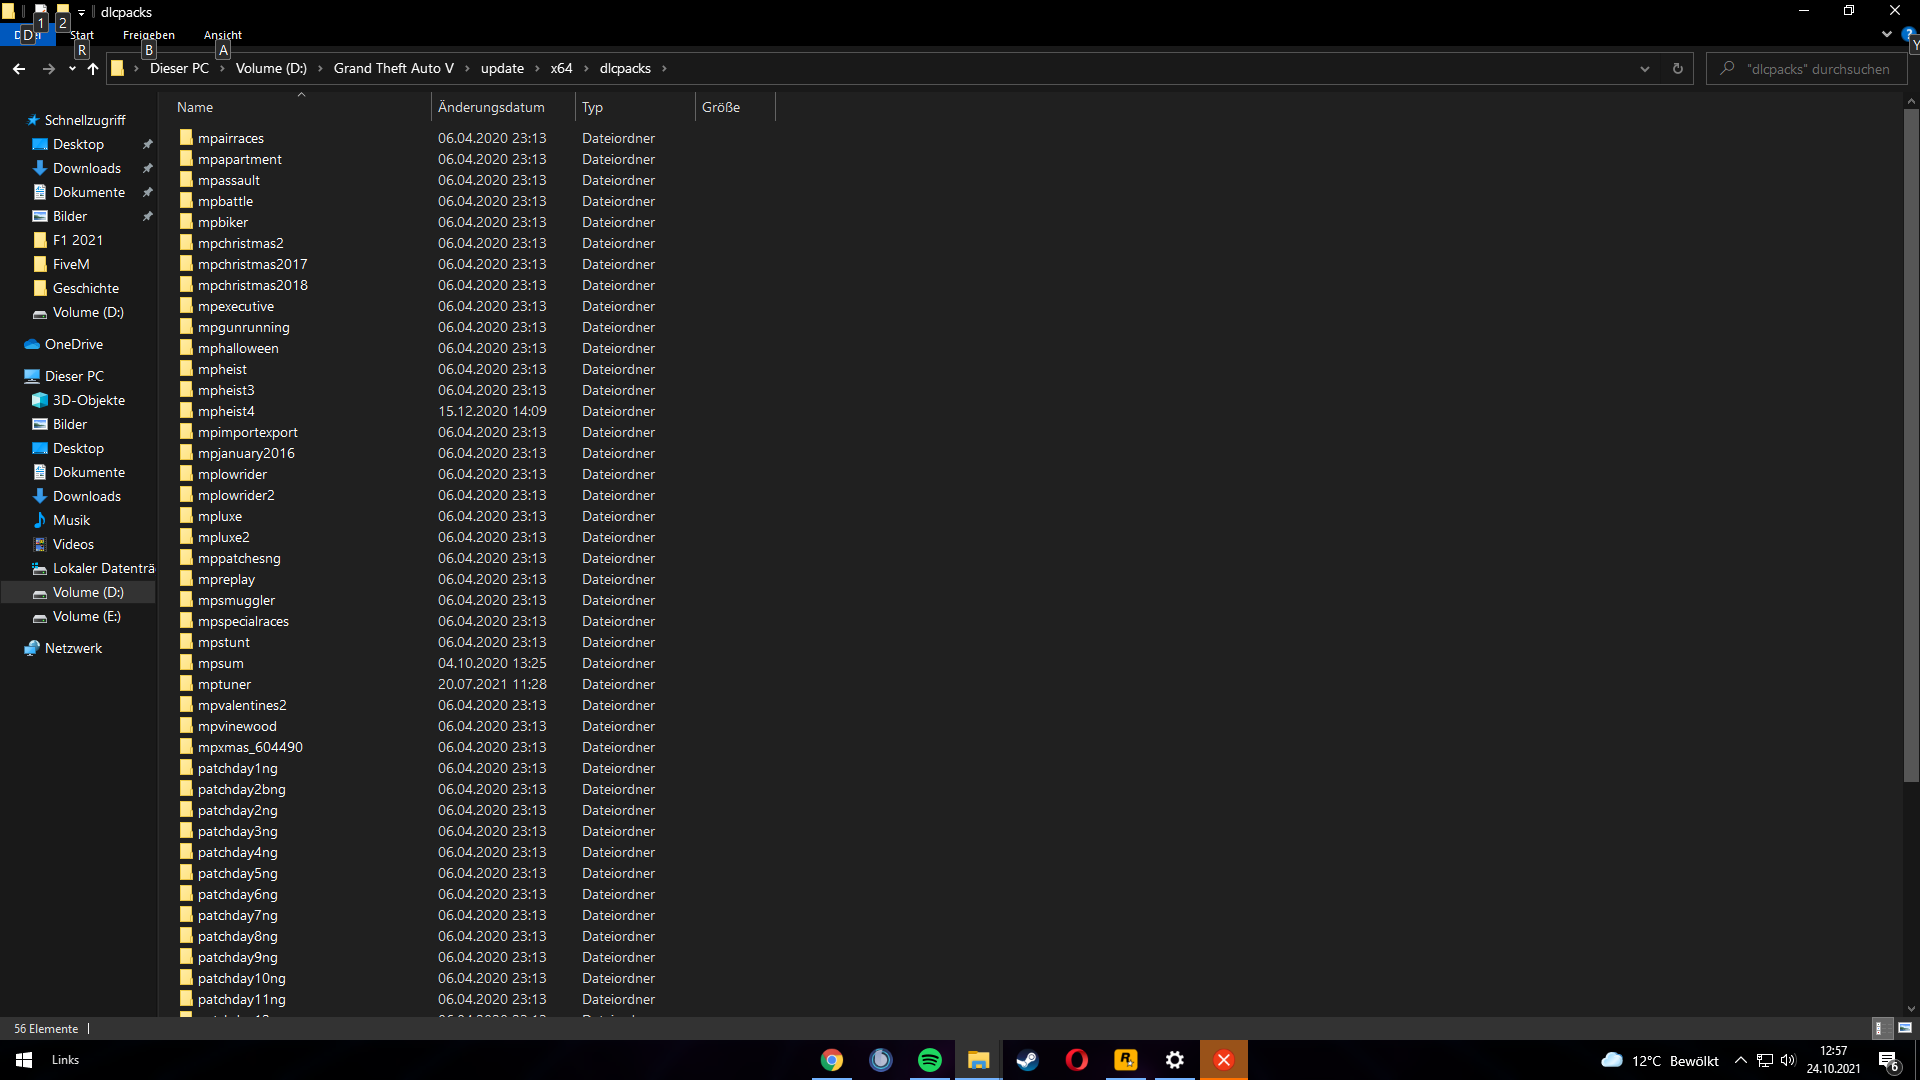This screenshot has height=1080, width=1920.
Task: Unpin Bilder from Schnellzugriff
Action: point(147,216)
